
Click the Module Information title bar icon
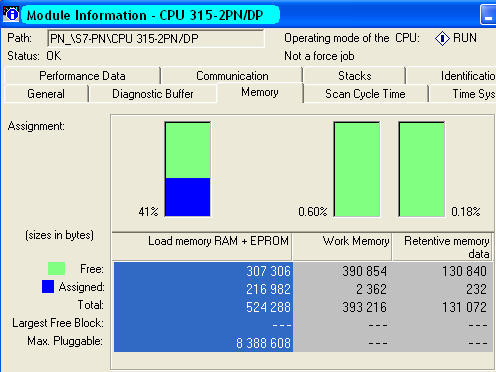[x=11, y=14]
